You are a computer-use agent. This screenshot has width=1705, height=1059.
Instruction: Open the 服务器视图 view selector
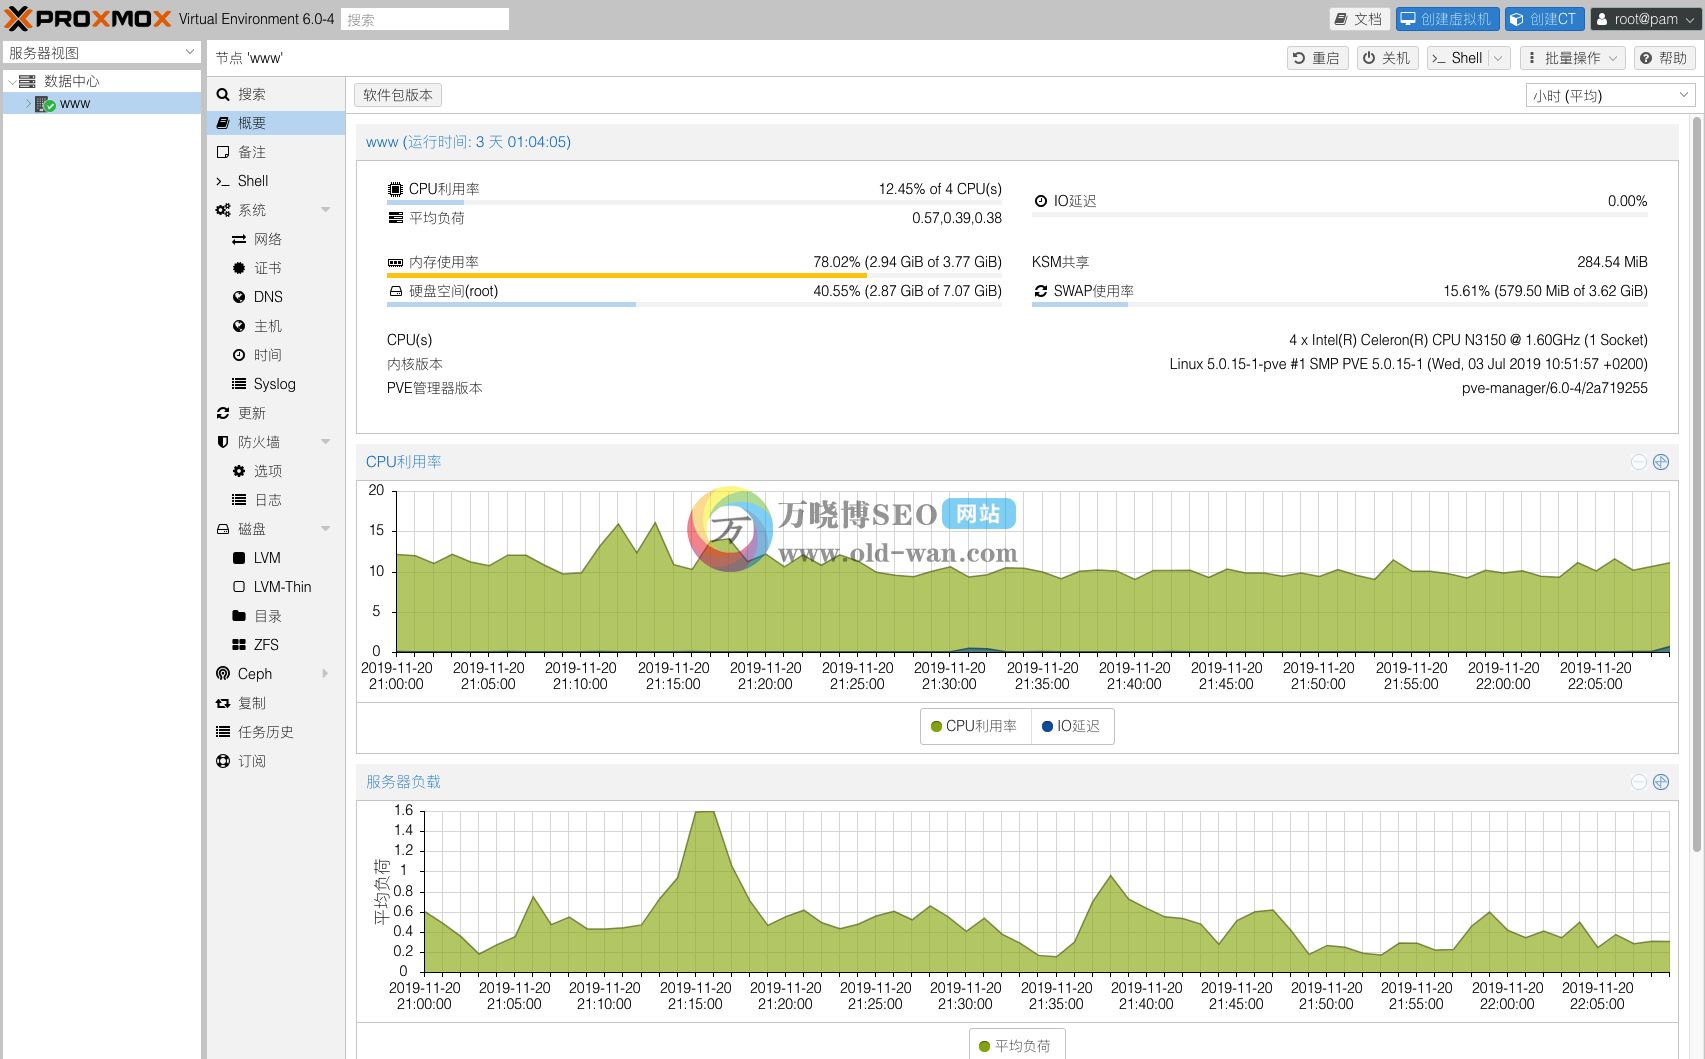click(x=102, y=52)
